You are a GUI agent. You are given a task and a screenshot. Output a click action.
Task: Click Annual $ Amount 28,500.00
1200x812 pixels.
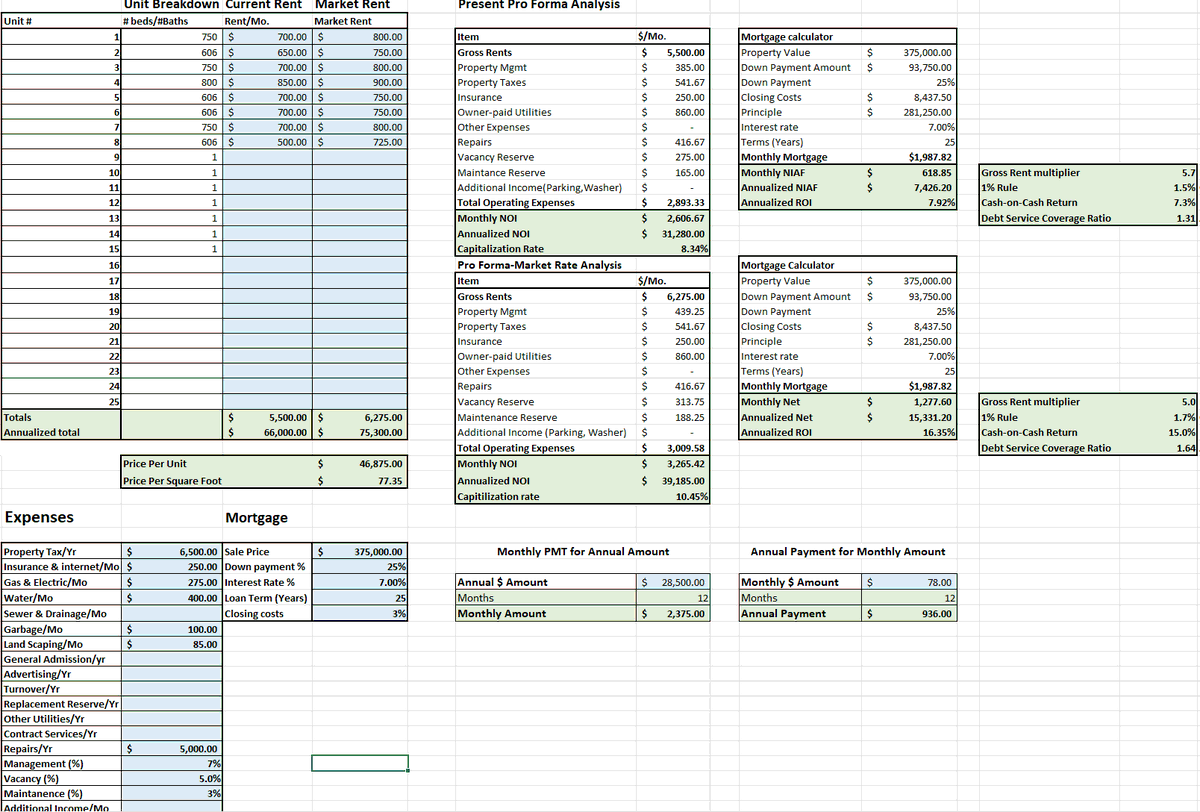coord(675,582)
